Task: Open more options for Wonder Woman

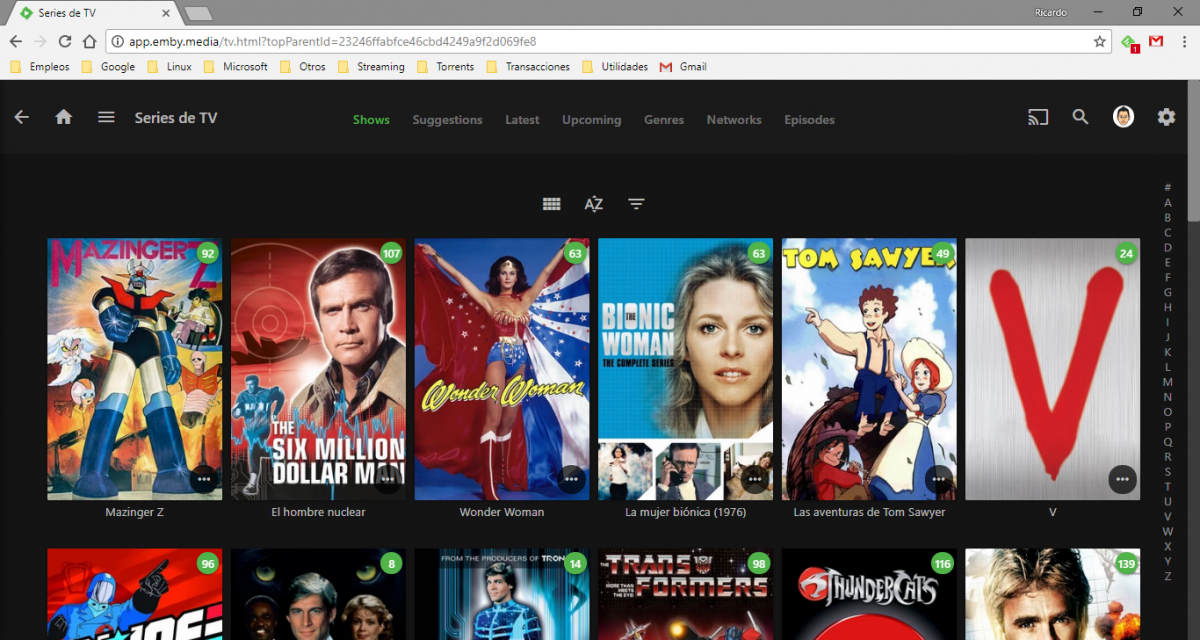Action: [572, 479]
